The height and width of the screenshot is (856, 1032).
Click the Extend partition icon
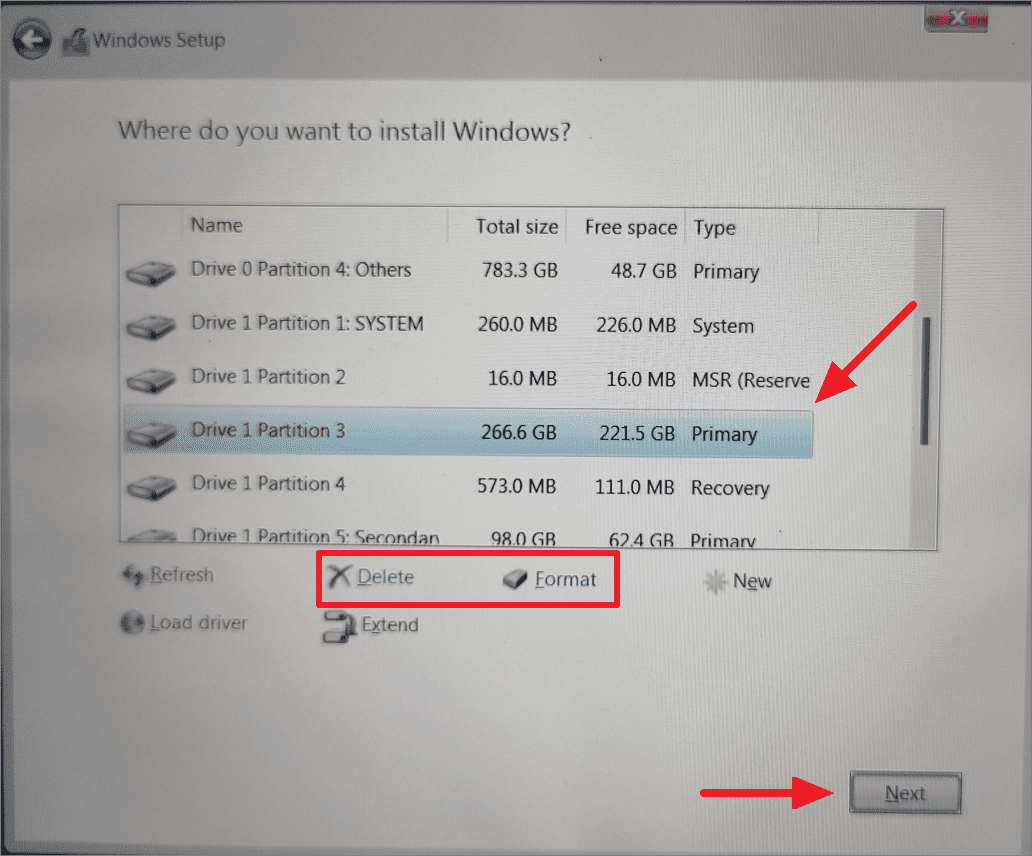point(339,627)
